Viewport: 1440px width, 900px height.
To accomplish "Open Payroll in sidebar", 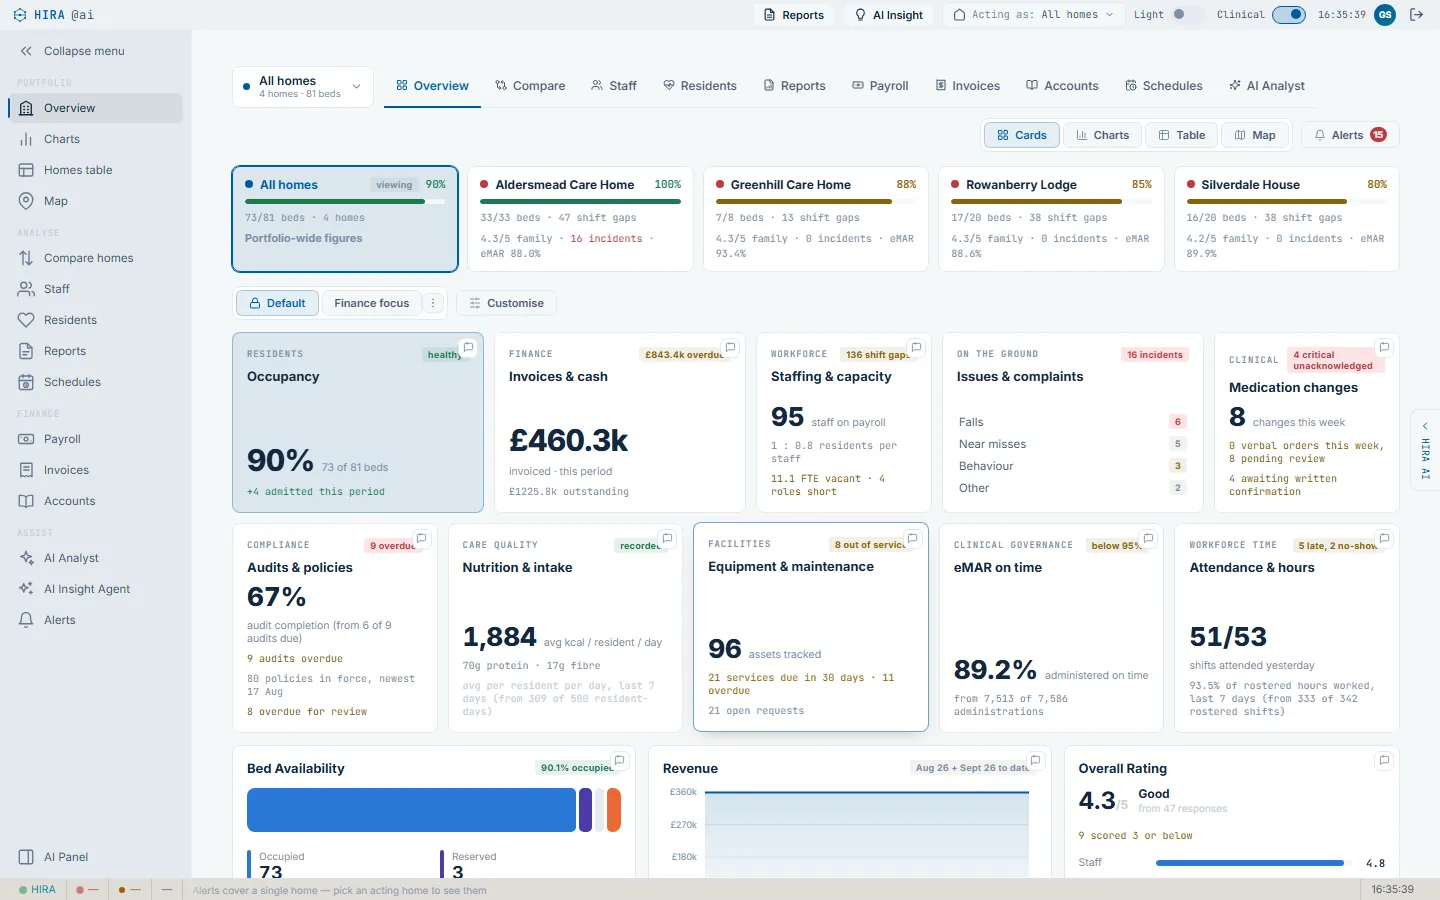I will tap(95, 439).
